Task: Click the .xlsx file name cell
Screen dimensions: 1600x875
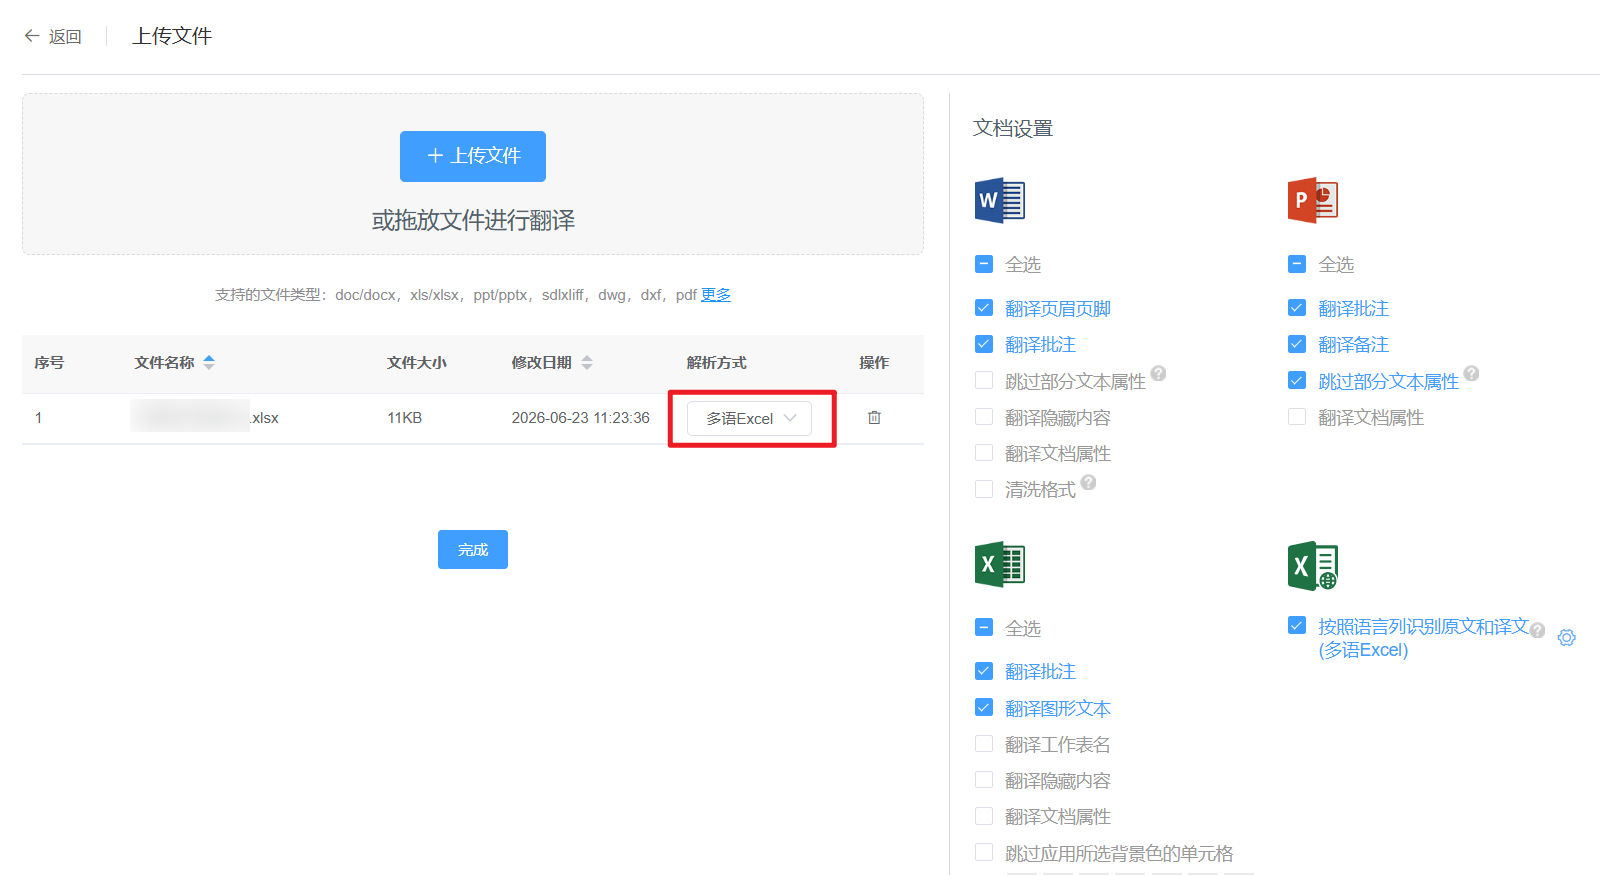Action: click(205, 418)
